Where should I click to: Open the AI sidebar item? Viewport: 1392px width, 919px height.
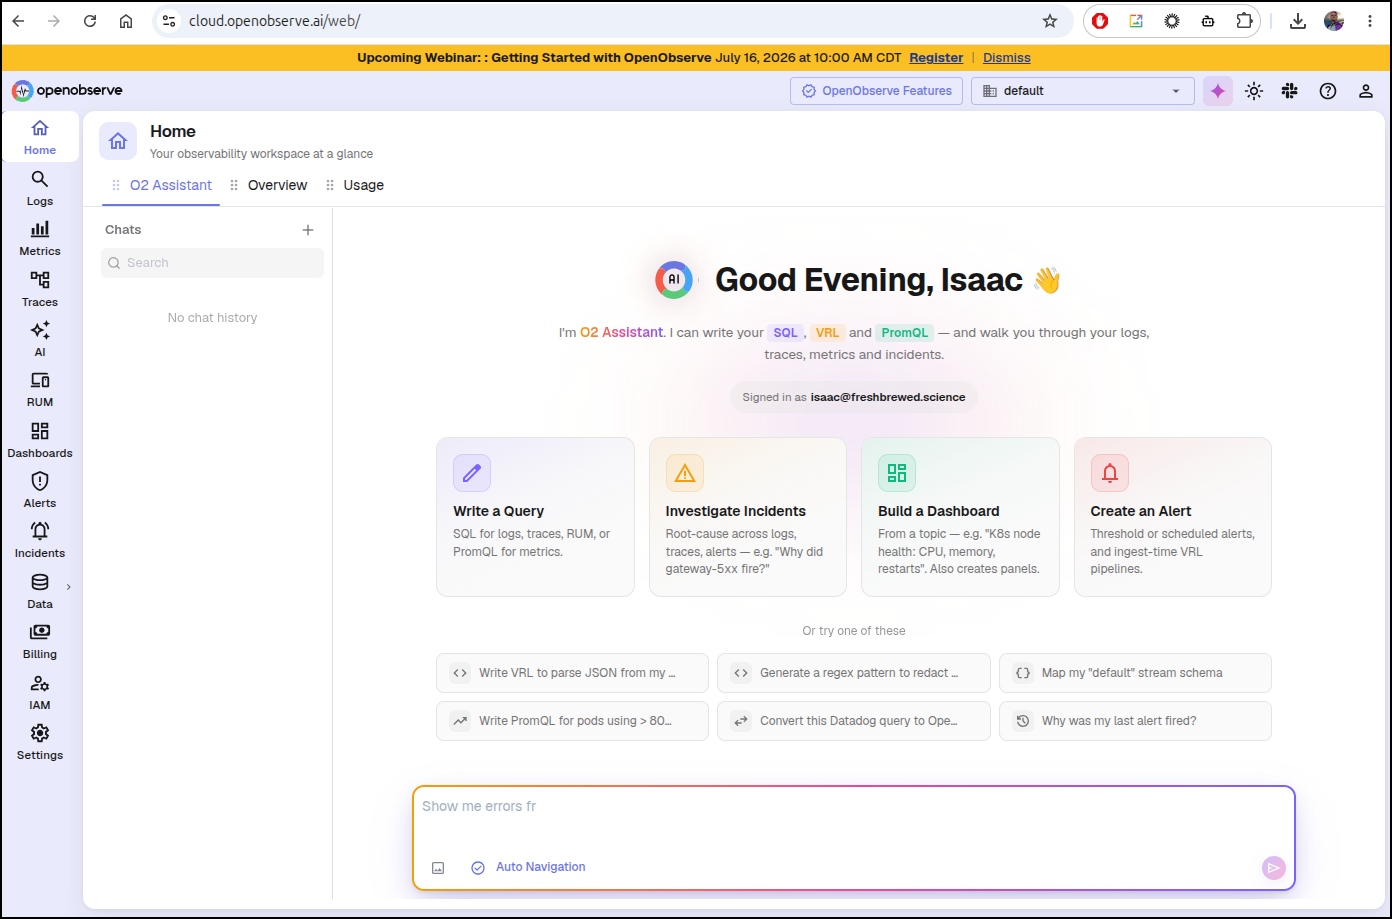(x=40, y=339)
